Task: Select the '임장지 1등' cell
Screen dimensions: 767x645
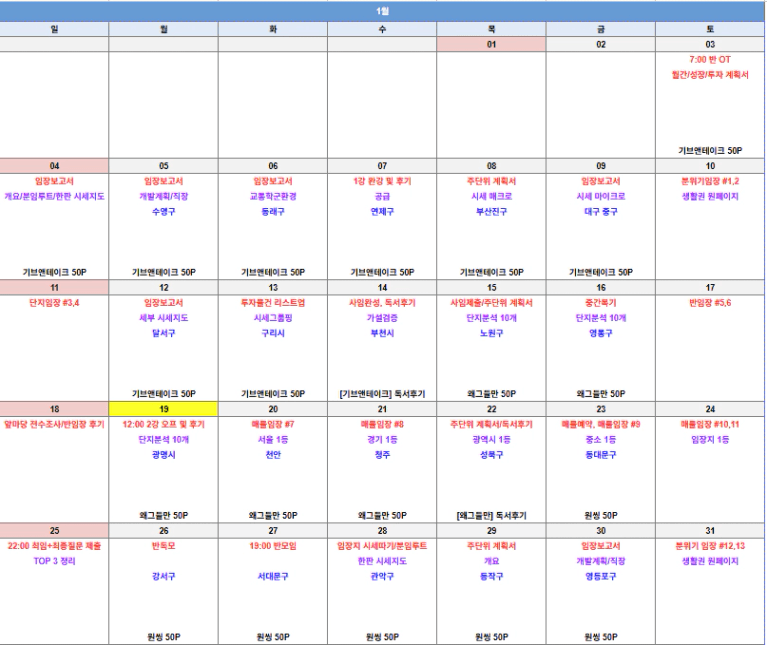Action: 710,440
